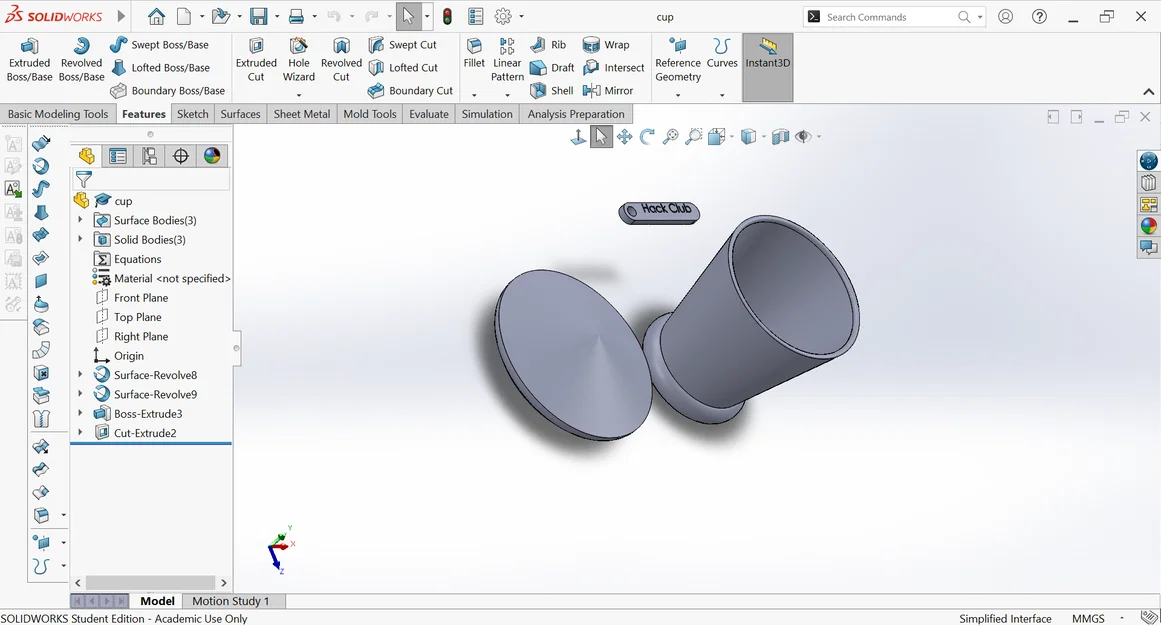Open the ConfigurationManager tab icon
1161x625 pixels.
click(x=149, y=156)
